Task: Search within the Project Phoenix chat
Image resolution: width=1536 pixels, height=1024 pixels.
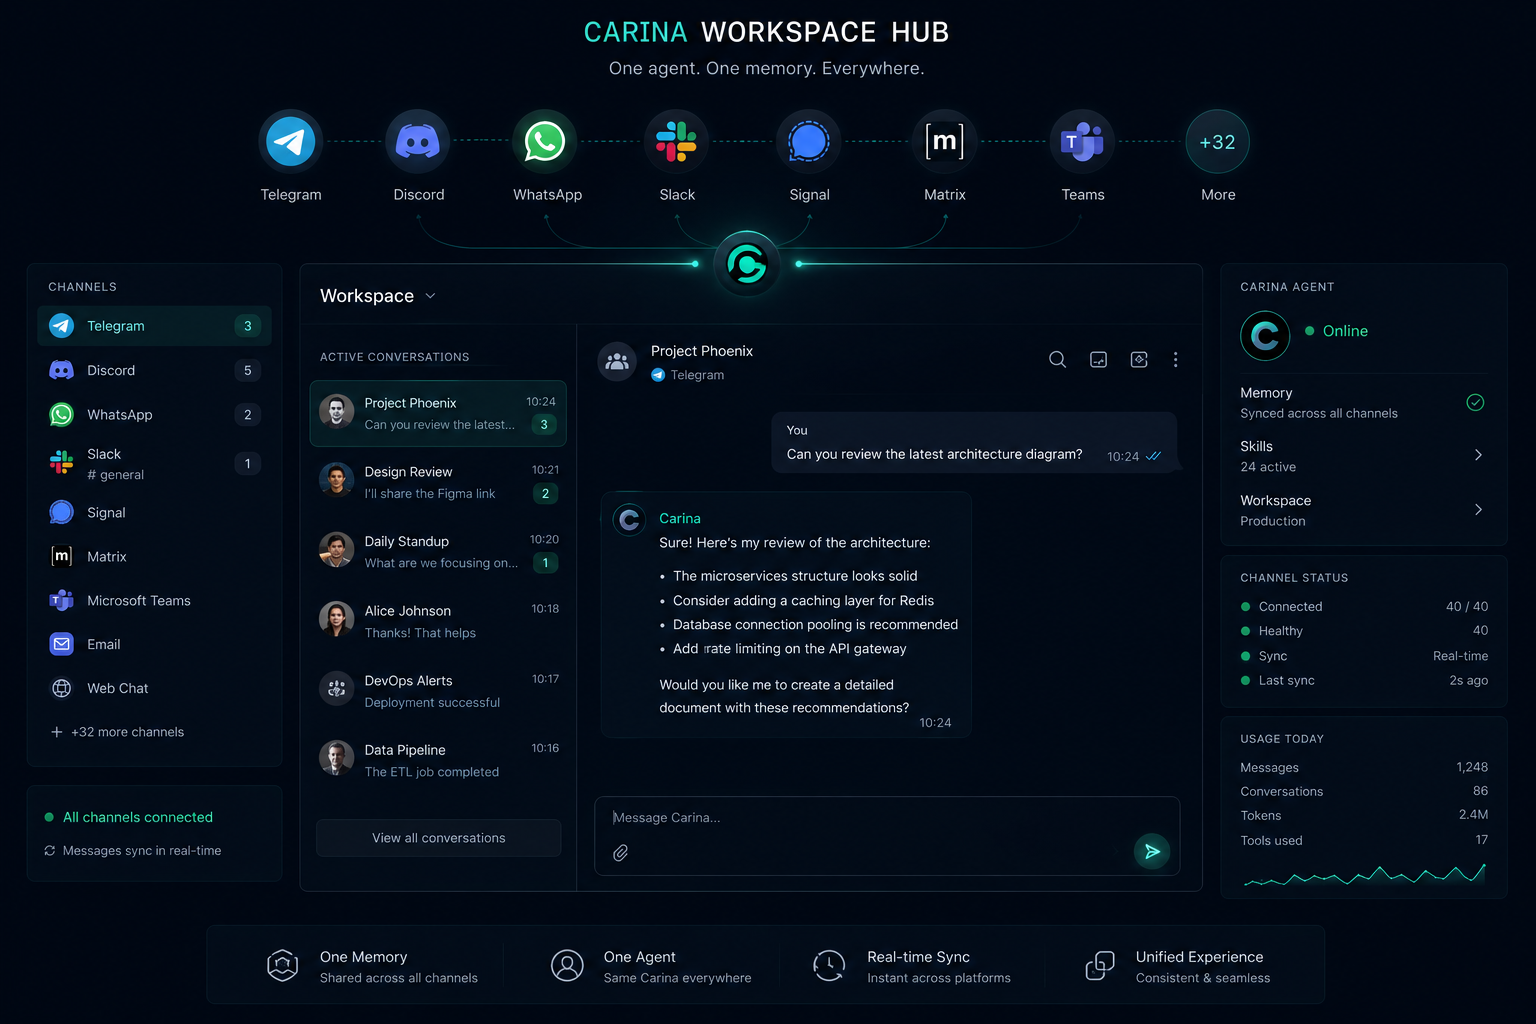Action: coord(1057,360)
